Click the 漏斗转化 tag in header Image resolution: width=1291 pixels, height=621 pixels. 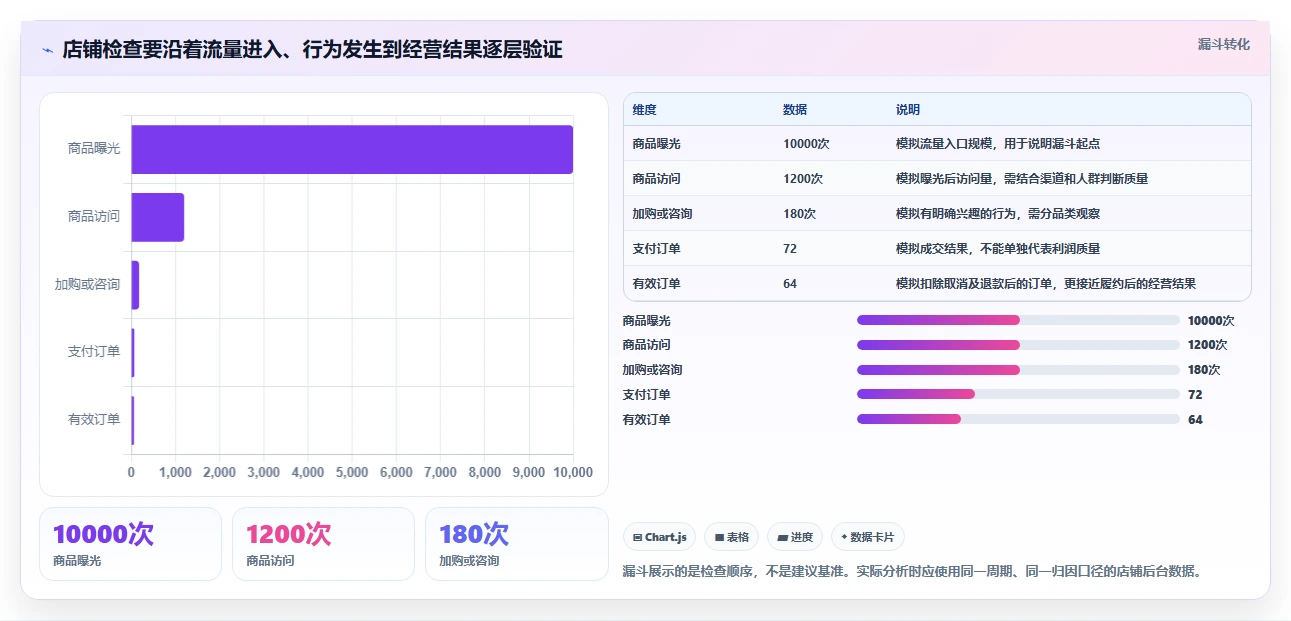1224,44
